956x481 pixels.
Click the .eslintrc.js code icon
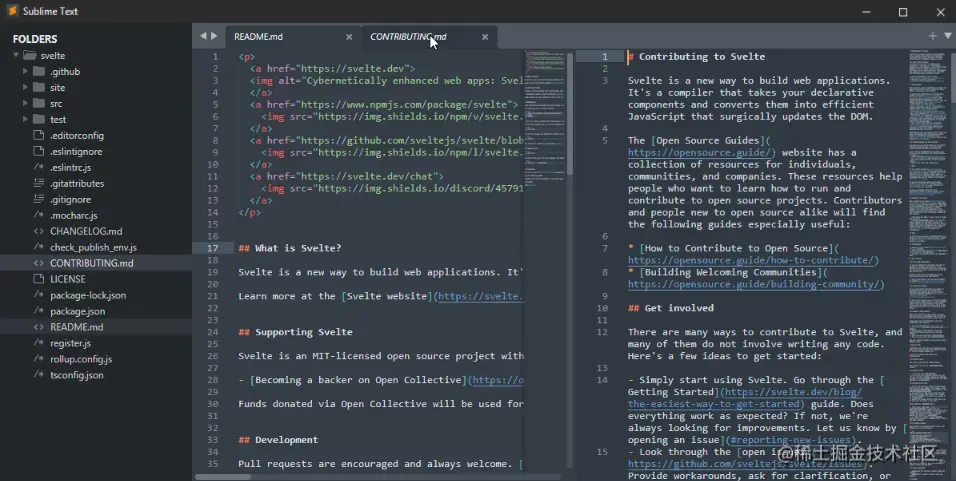click(x=39, y=167)
